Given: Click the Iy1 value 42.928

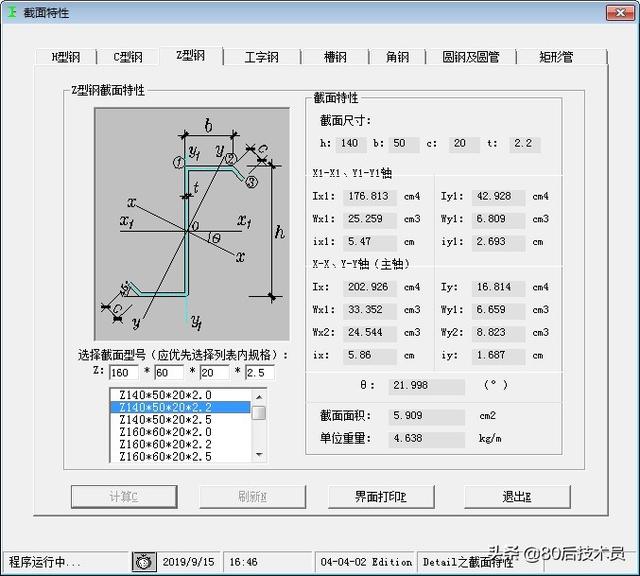Looking at the screenshot, I should point(498,197).
